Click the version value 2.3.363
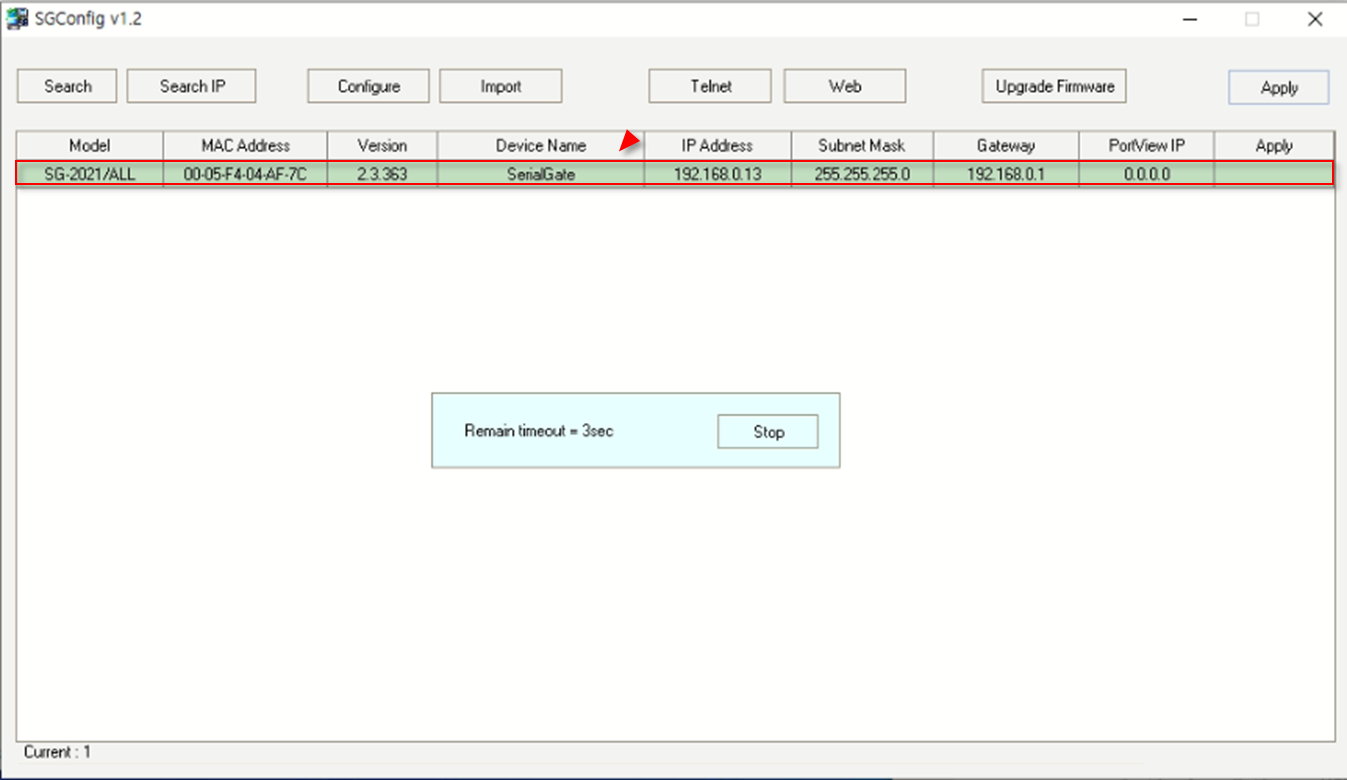 382,174
